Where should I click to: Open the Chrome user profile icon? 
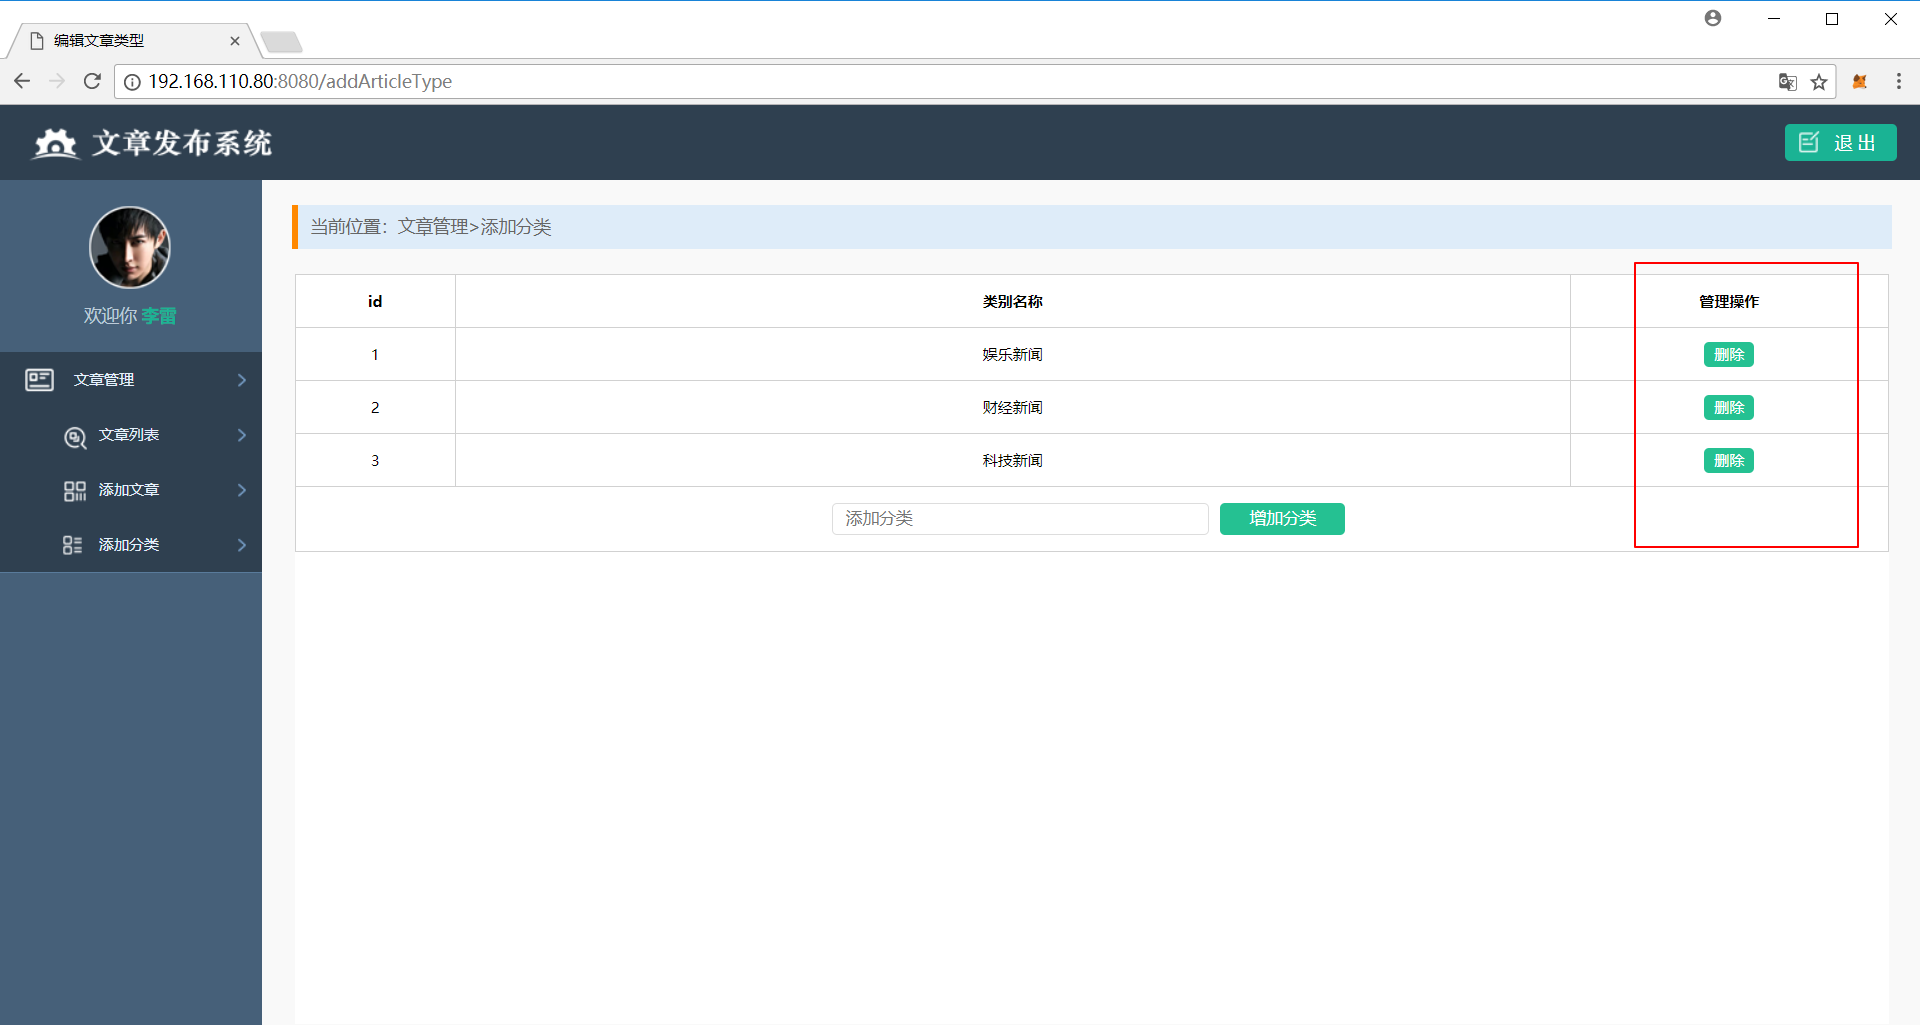[x=1713, y=19]
